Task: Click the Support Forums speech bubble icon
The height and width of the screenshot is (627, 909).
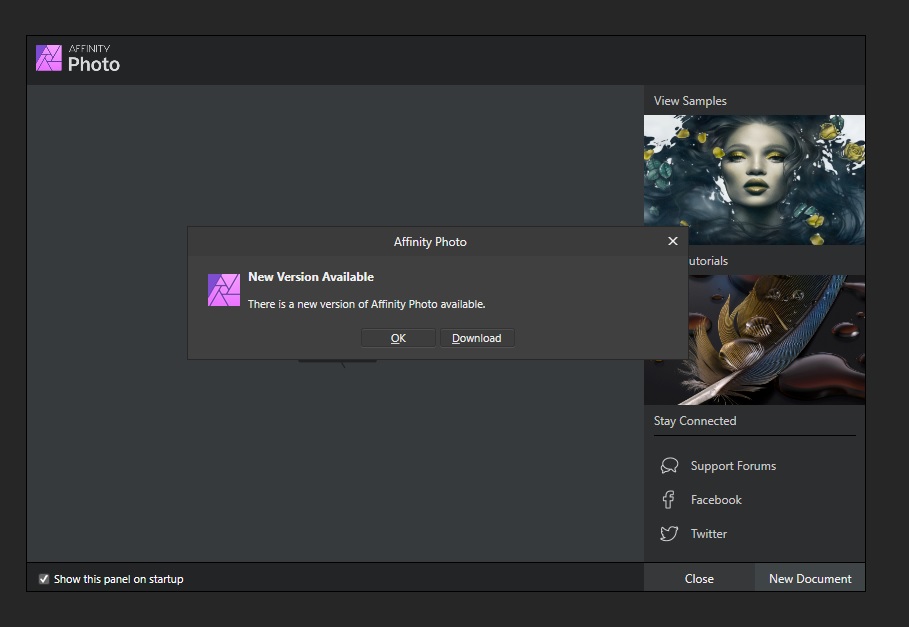Action: [669, 466]
